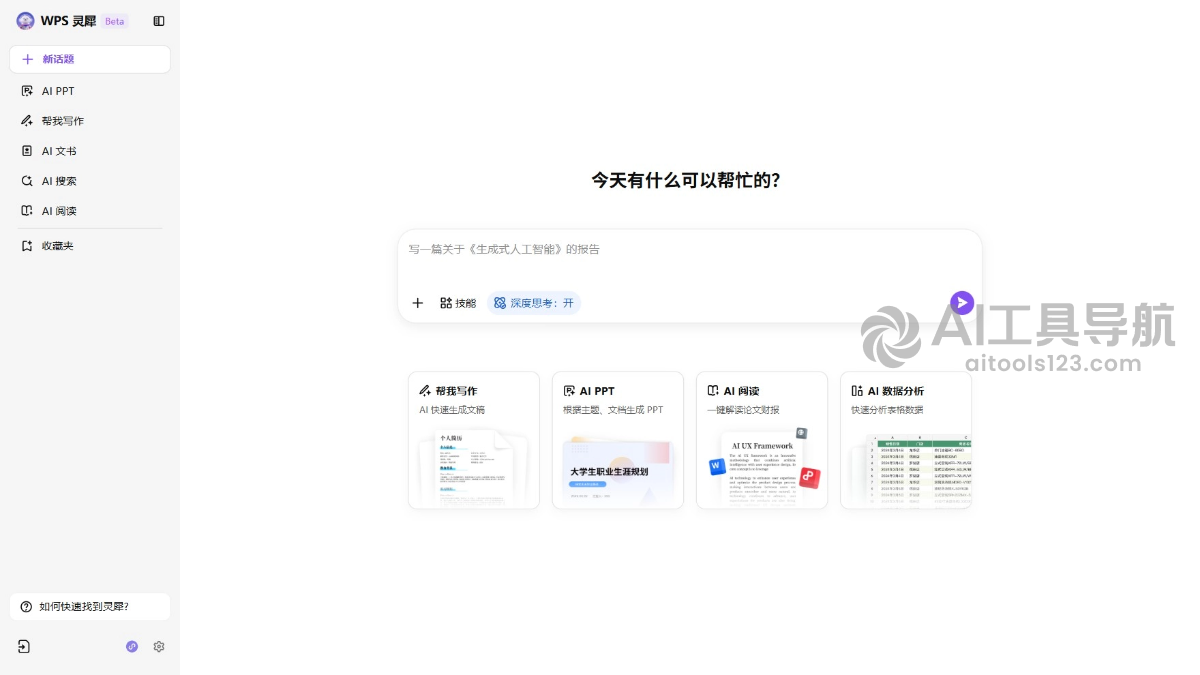
Task: Click the 帮我写作 pen sidebar icon
Action: pyautogui.click(x=27, y=121)
